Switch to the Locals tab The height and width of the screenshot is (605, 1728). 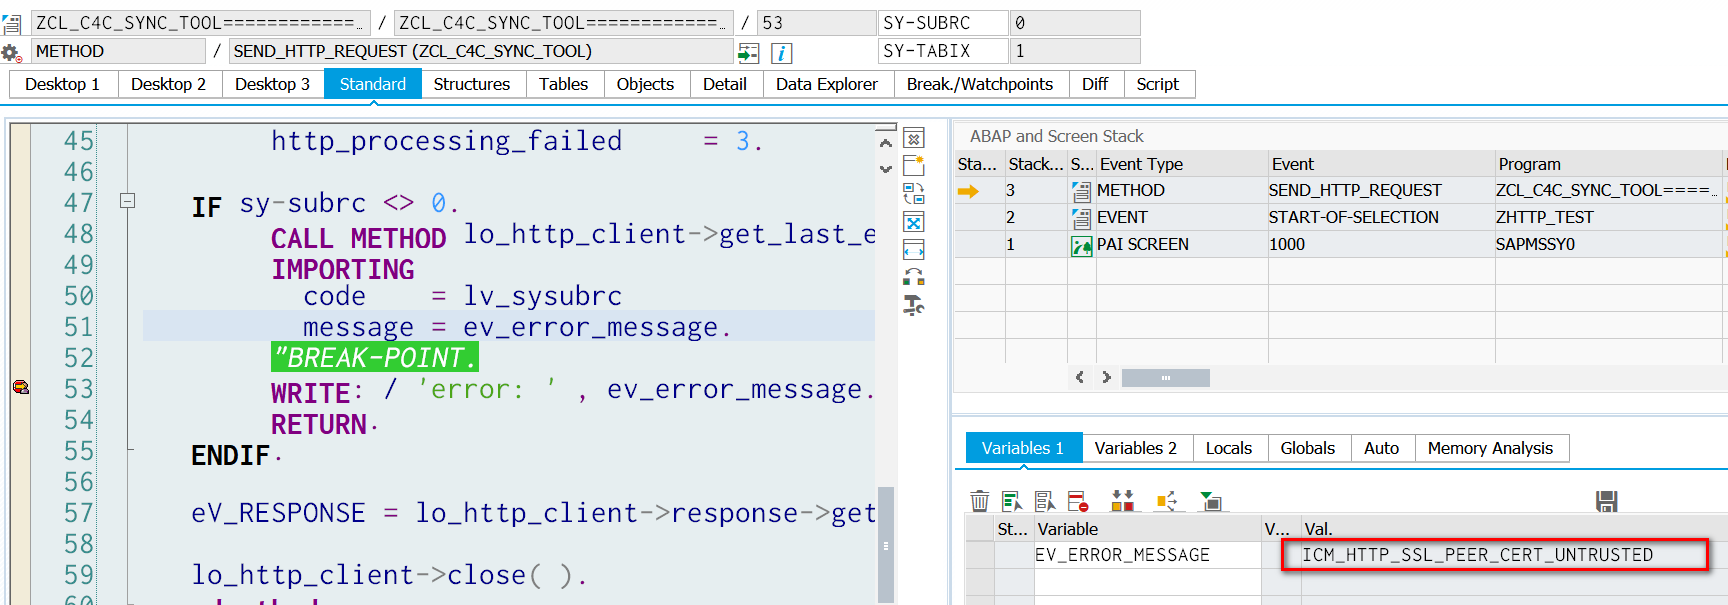click(x=1229, y=448)
